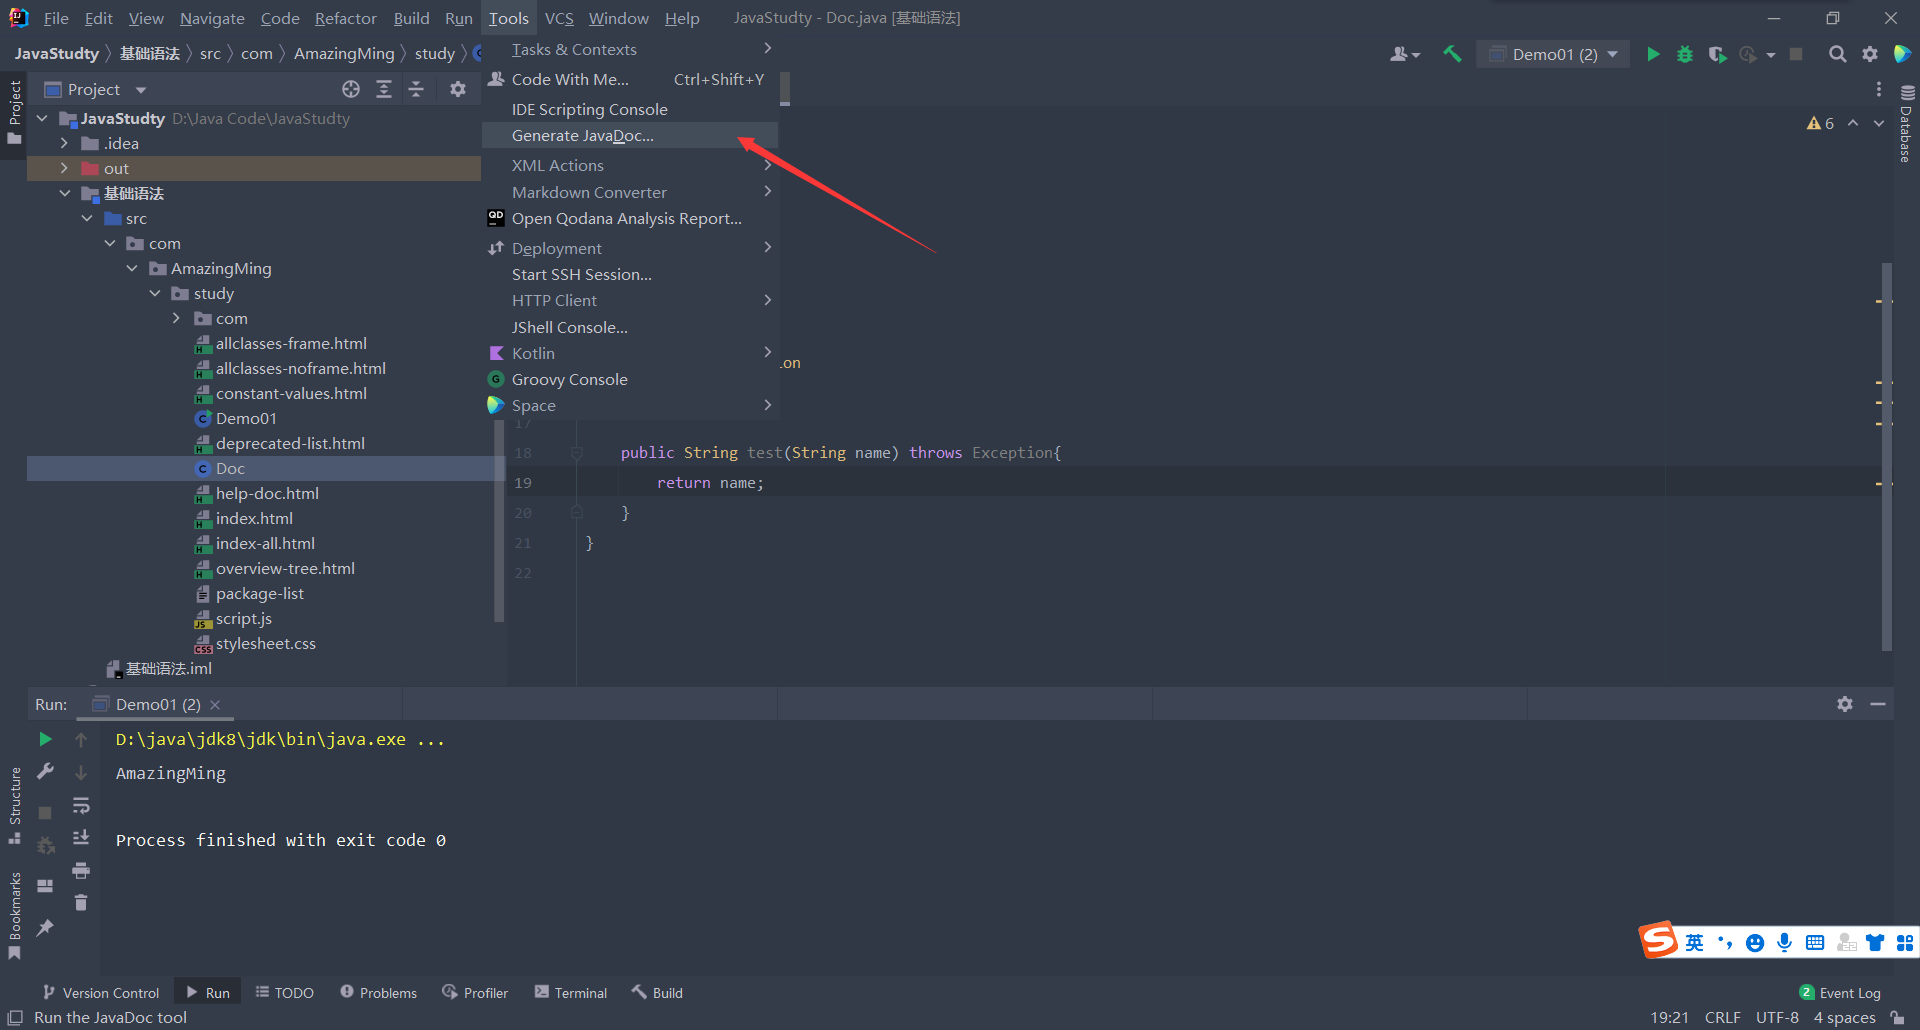Collapse the study package
The width and height of the screenshot is (1920, 1030).
pyautogui.click(x=155, y=293)
